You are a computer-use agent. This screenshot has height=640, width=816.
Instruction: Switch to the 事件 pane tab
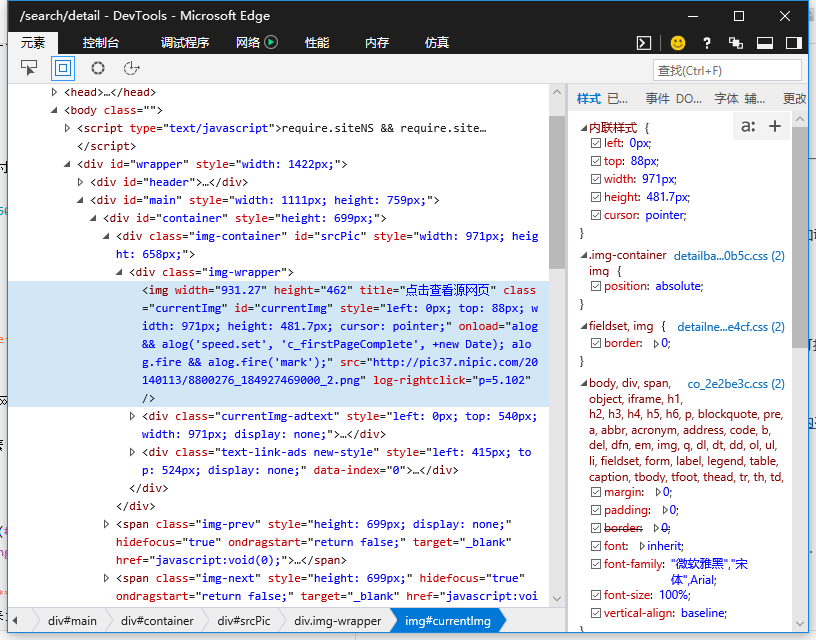(657, 99)
